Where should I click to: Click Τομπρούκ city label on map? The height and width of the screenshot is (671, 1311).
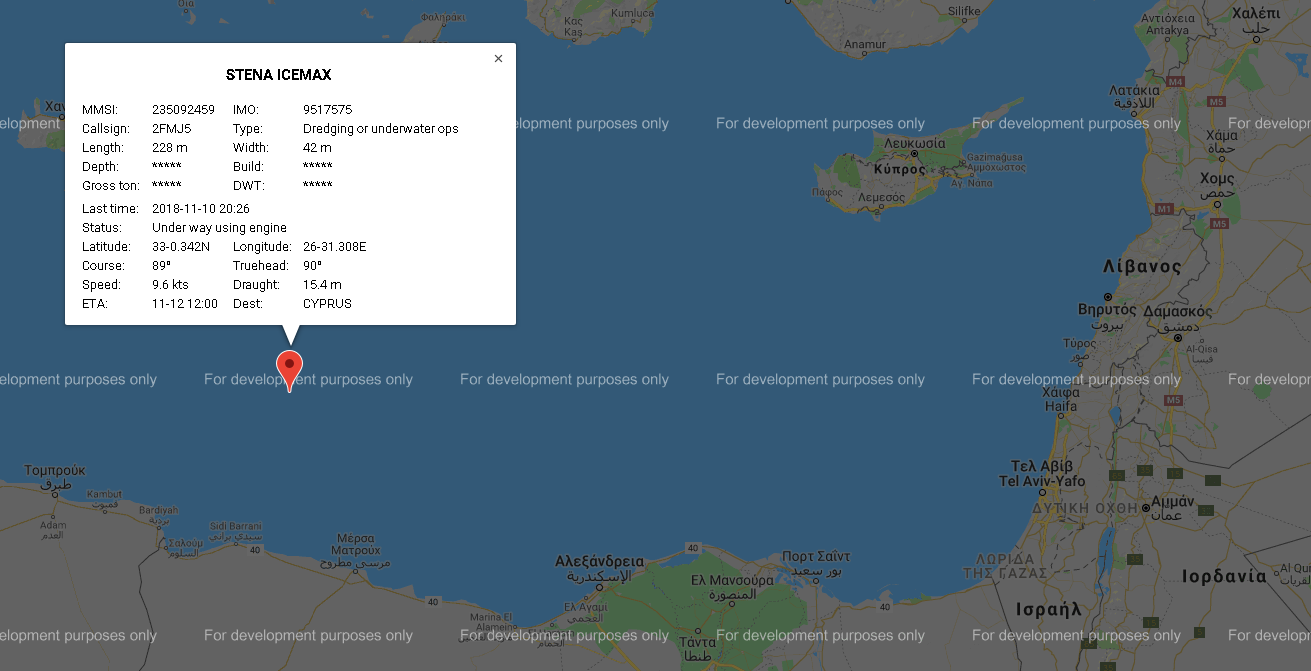coord(55,470)
